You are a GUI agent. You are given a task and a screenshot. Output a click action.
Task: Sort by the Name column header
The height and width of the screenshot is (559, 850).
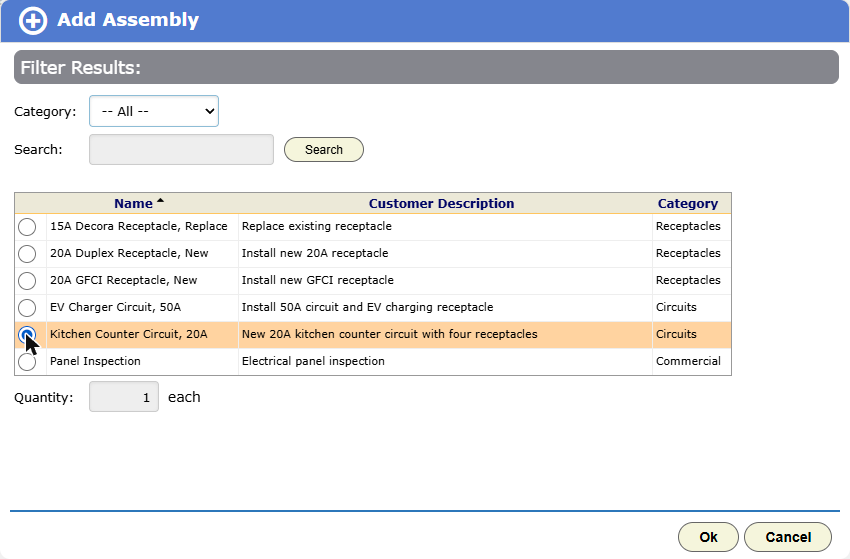(x=133, y=203)
